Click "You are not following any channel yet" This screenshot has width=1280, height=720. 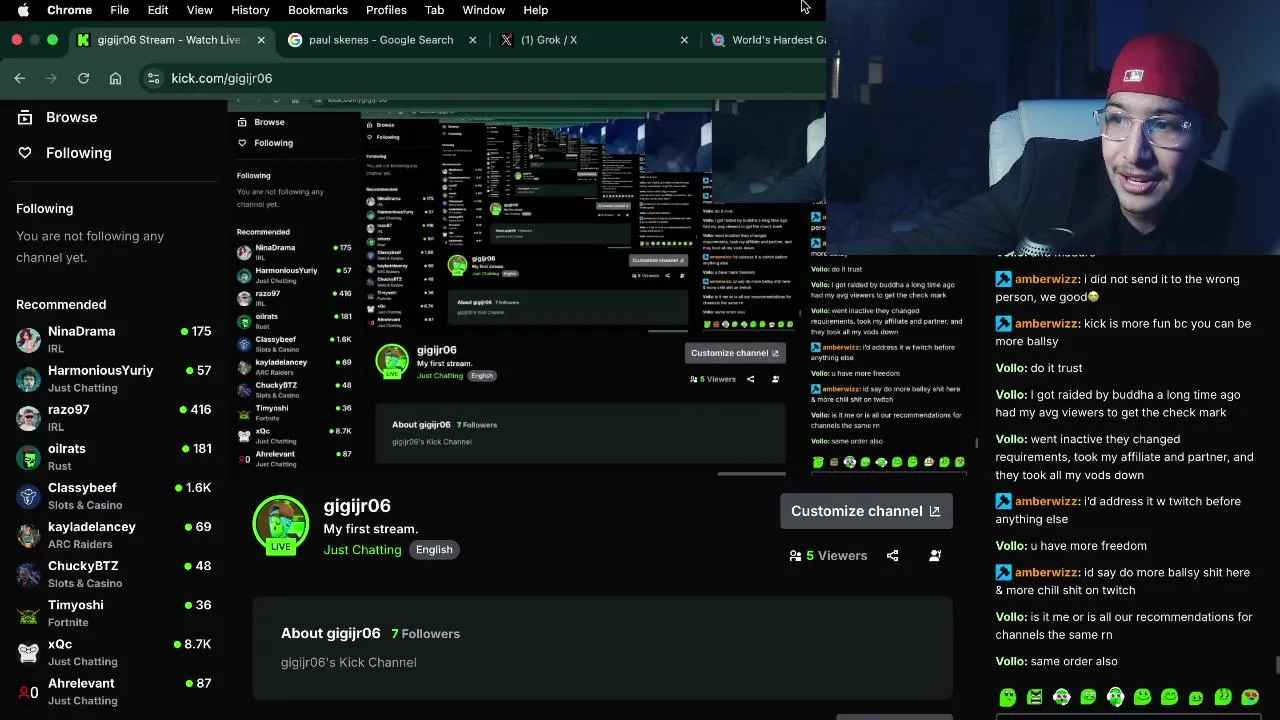(90, 247)
